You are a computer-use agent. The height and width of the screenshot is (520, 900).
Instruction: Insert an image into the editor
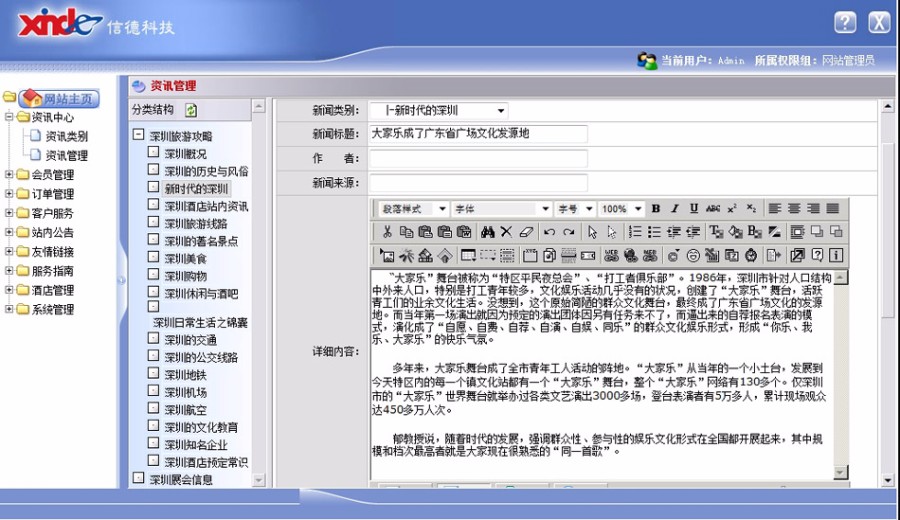(x=387, y=255)
